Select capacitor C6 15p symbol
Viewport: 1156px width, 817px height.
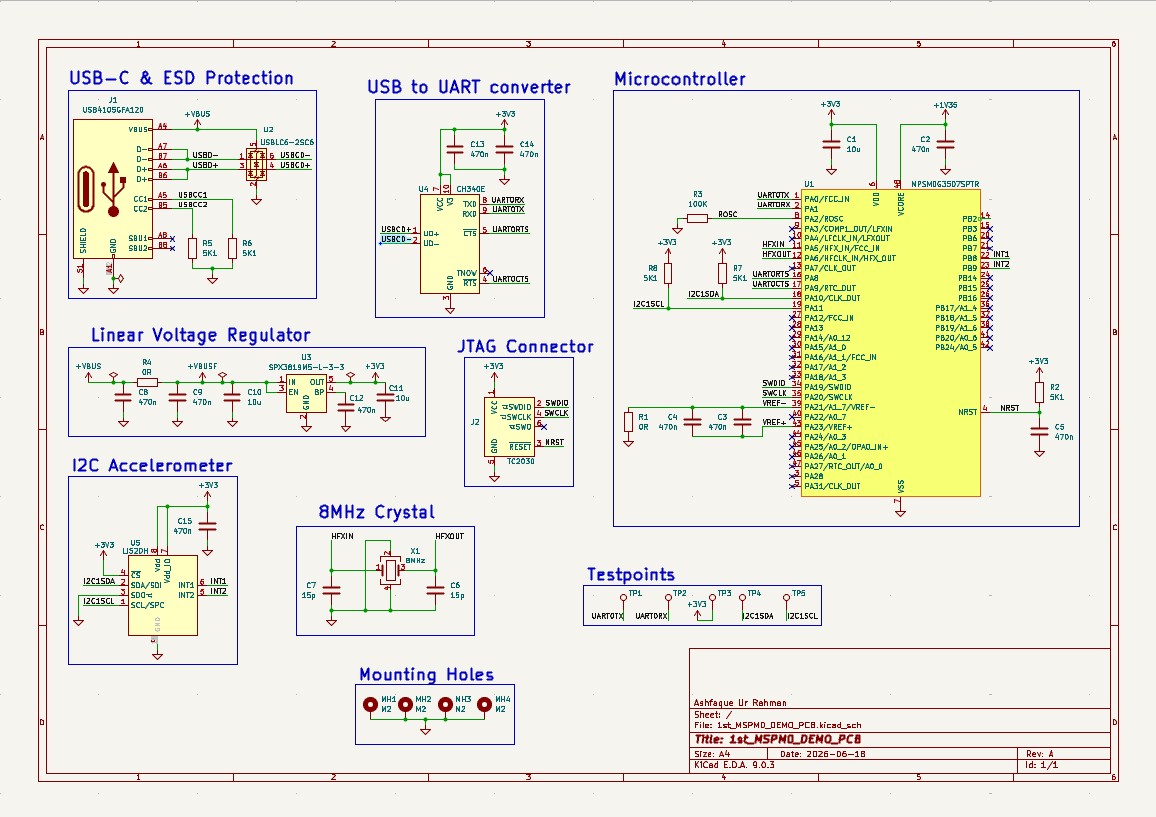pyautogui.click(x=436, y=591)
